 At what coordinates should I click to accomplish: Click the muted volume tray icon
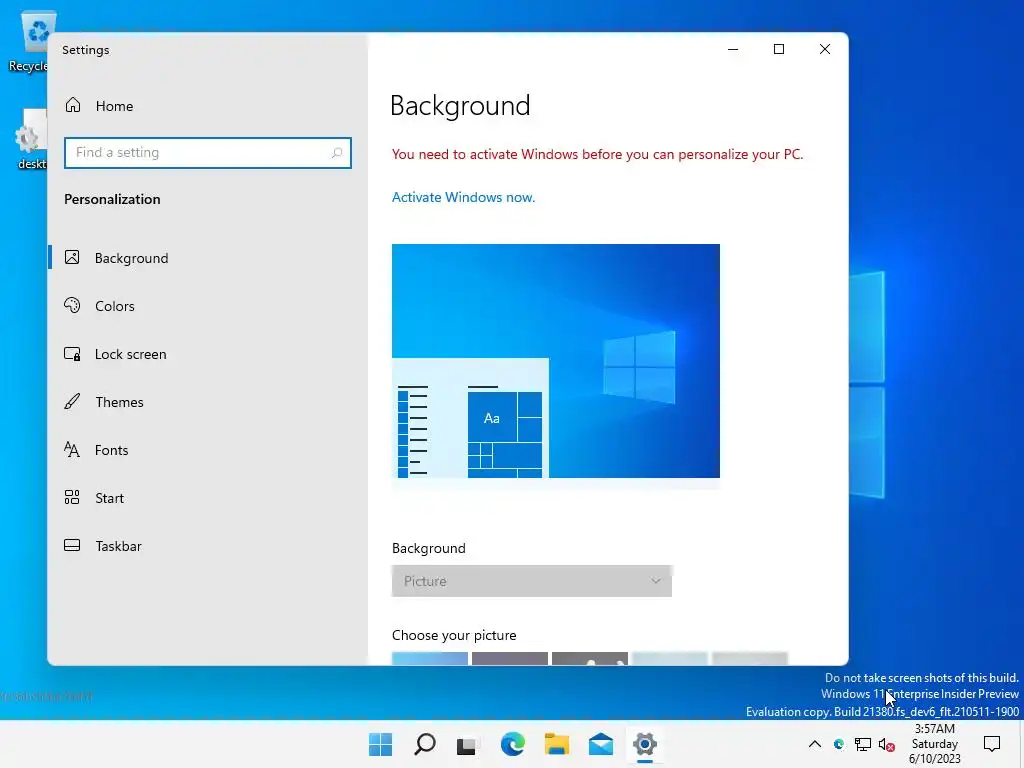tap(887, 744)
